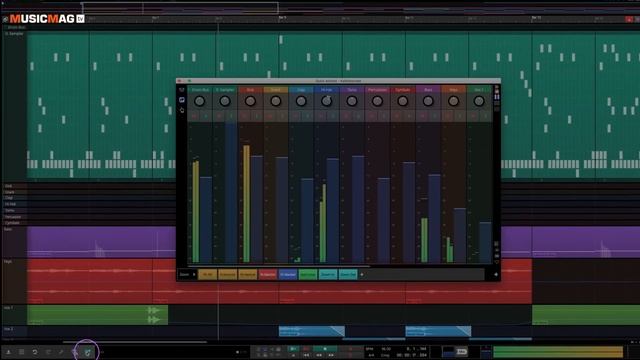Click the arrangement's horizontal scrollbar above the toolbar
The height and width of the screenshot is (360, 640).
tap(135, 342)
